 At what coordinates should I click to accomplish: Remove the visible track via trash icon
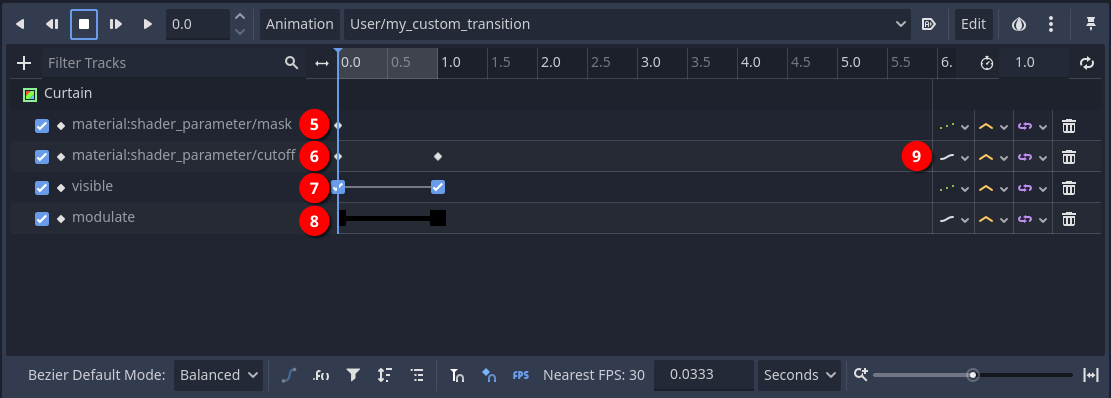click(x=1068, y=188)
